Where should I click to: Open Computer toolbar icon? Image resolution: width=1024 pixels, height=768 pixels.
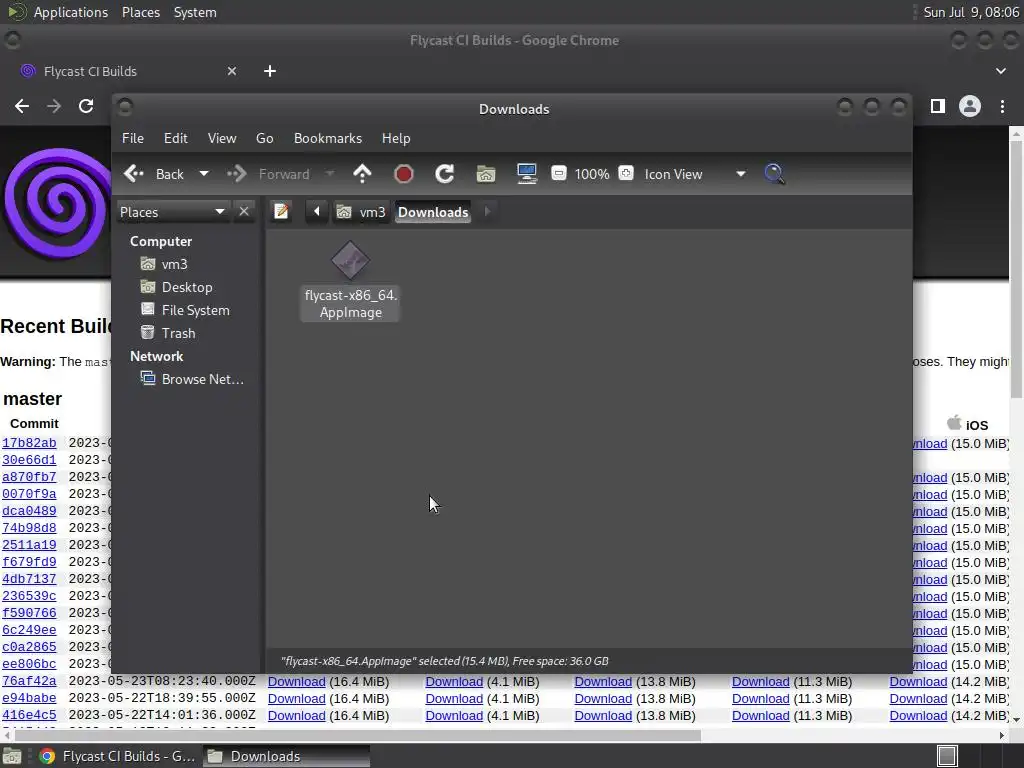point(527,174)
